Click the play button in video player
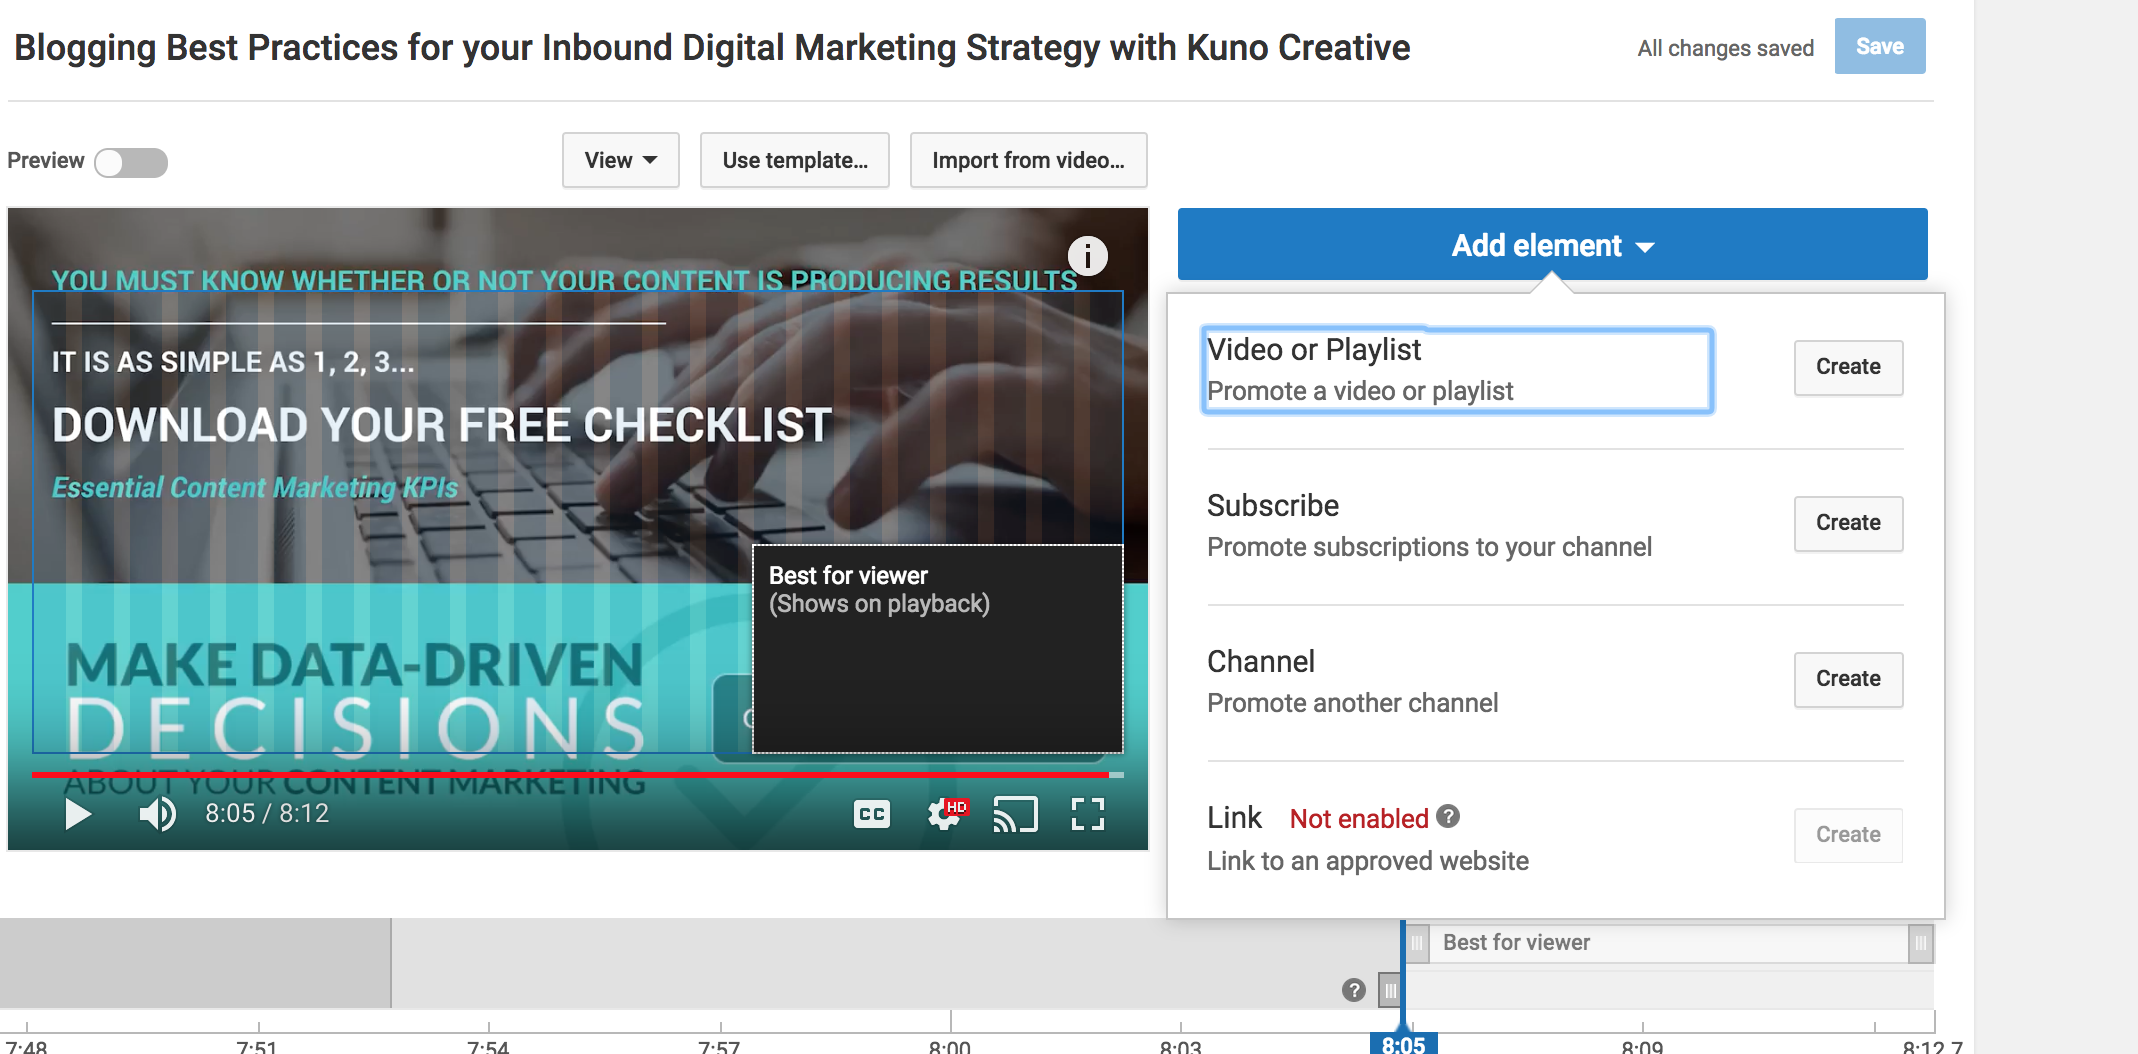 (x=77, y=814)
